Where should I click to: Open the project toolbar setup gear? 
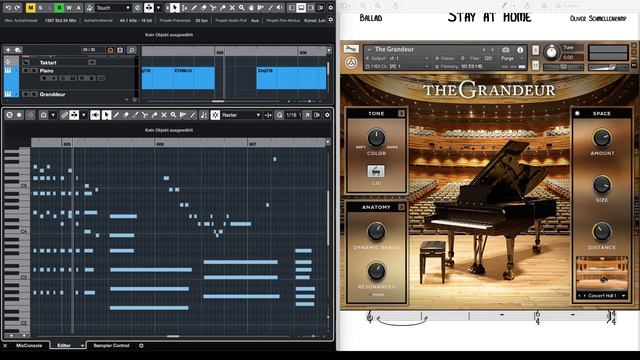click(x=331, y=8)
